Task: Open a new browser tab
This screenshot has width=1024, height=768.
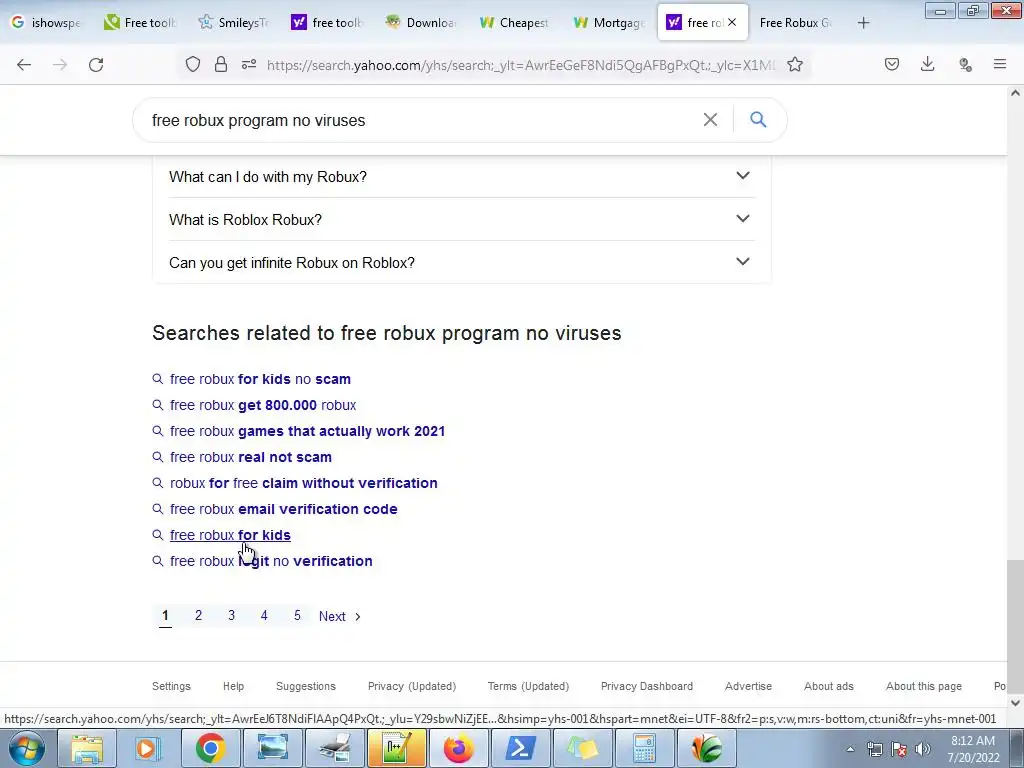Action: pyautogui.click(x=863, y=23)
